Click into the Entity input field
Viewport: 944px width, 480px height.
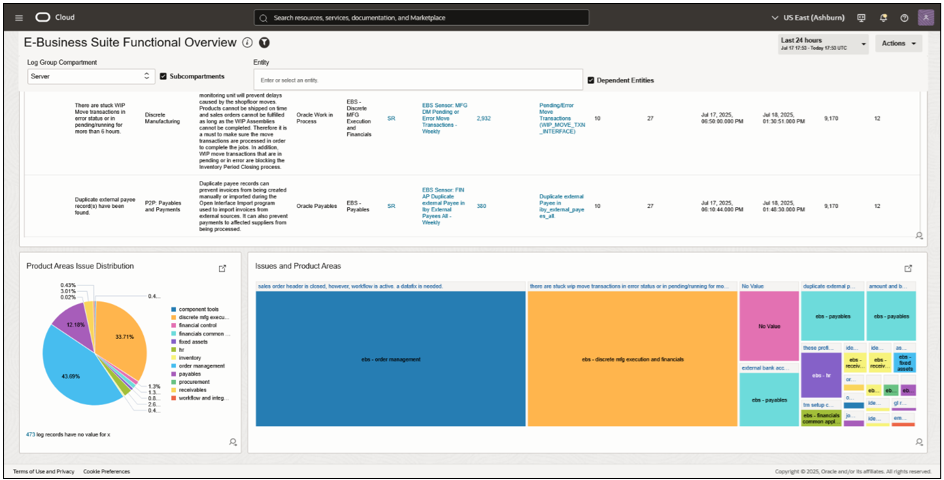click(418, 79)
